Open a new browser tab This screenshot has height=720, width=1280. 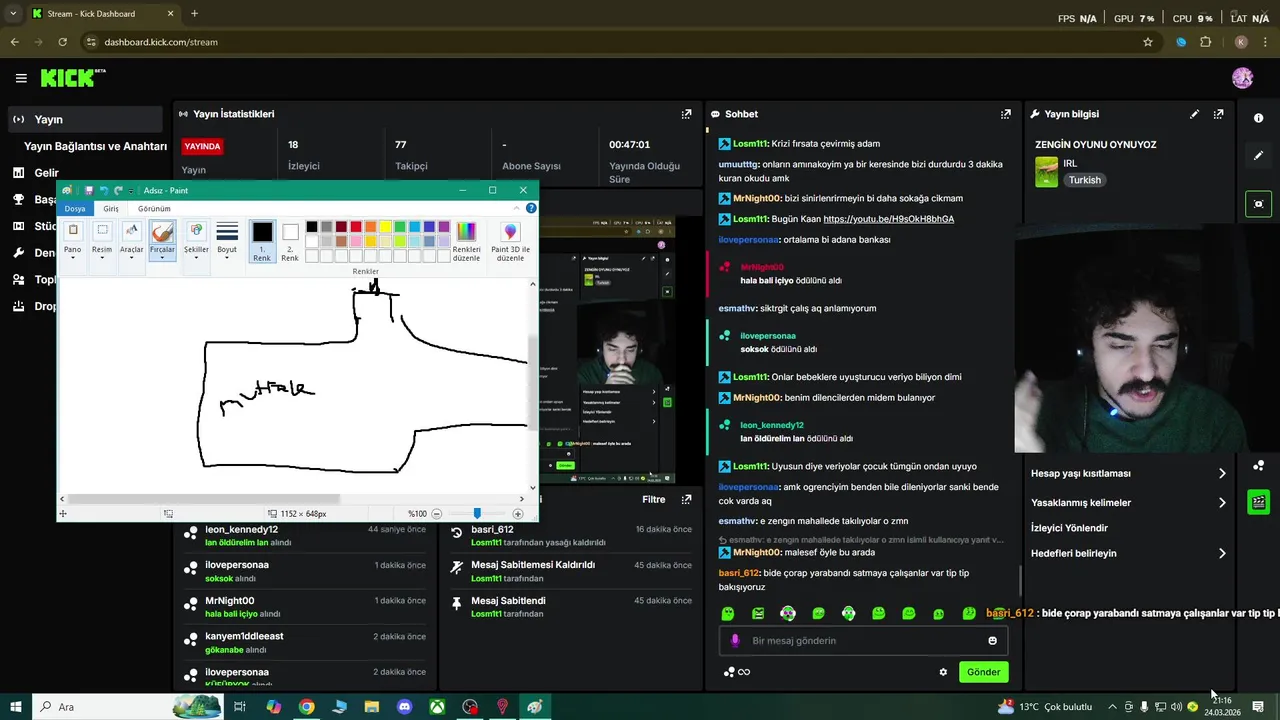point(194,14)
